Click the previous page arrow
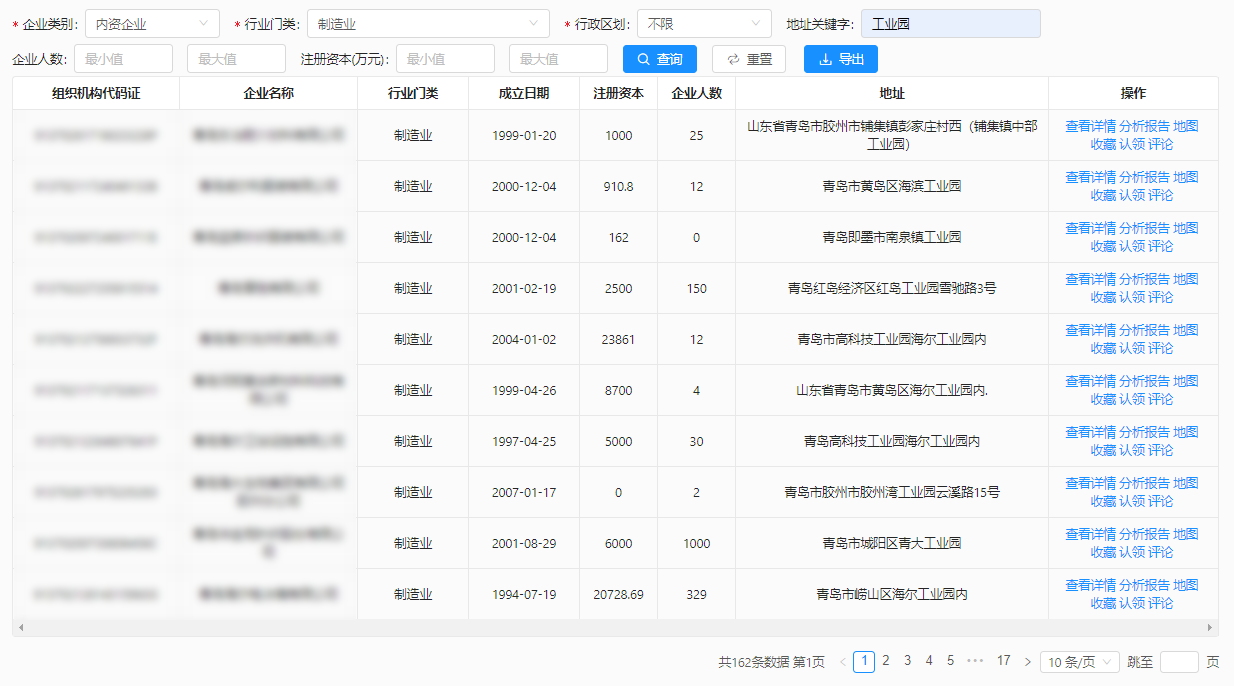1234x686 pixels. [843, 662]
